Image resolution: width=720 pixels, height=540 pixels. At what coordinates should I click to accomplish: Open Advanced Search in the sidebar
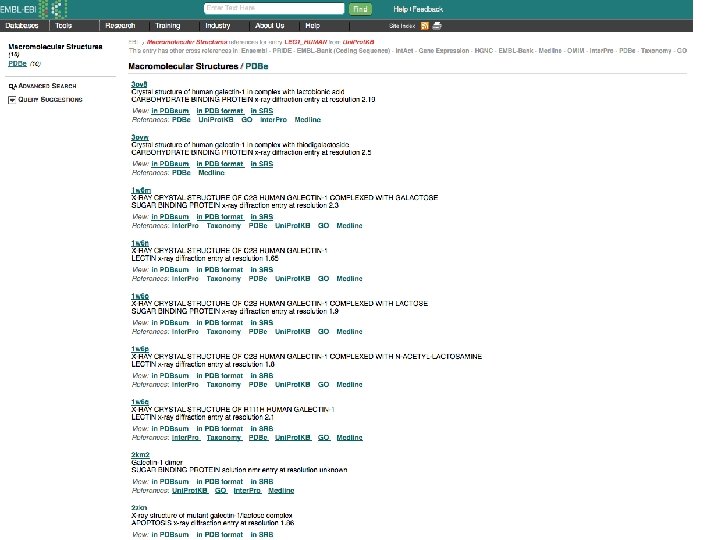[x=47, y=86]
